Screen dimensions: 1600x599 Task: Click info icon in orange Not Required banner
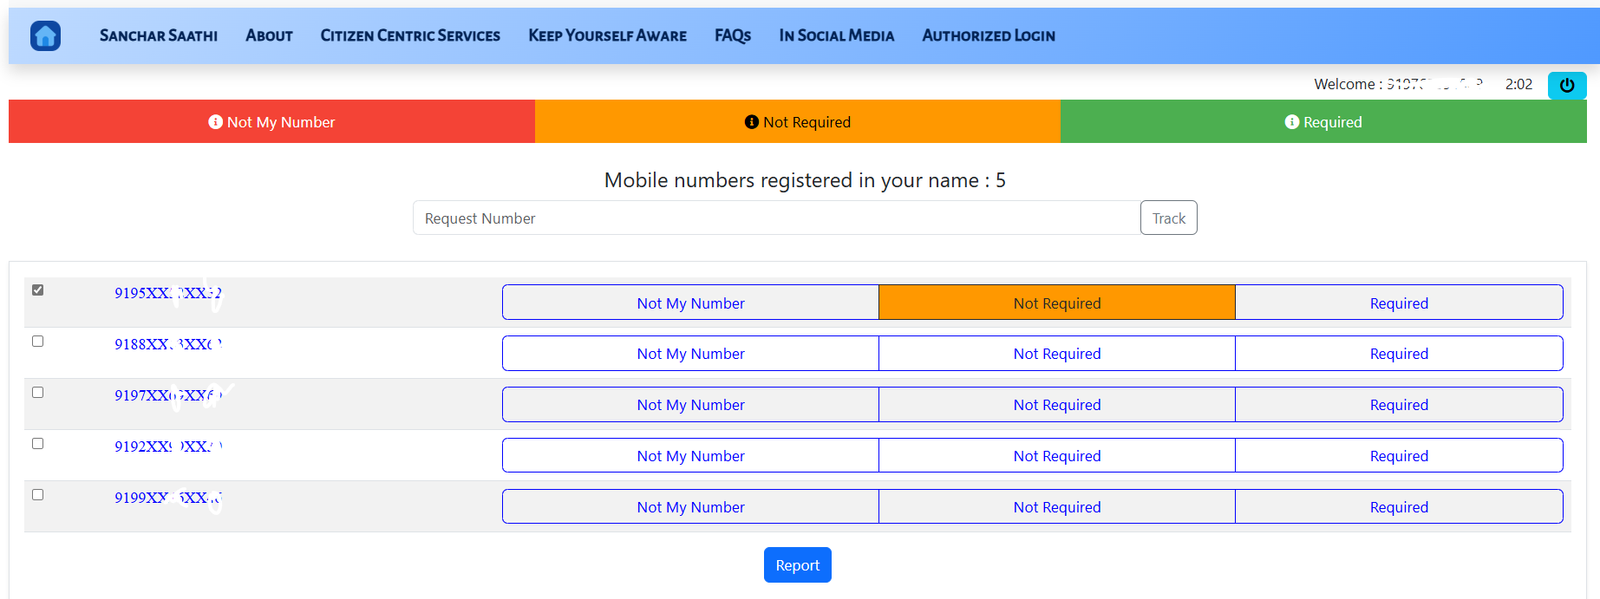752,122
